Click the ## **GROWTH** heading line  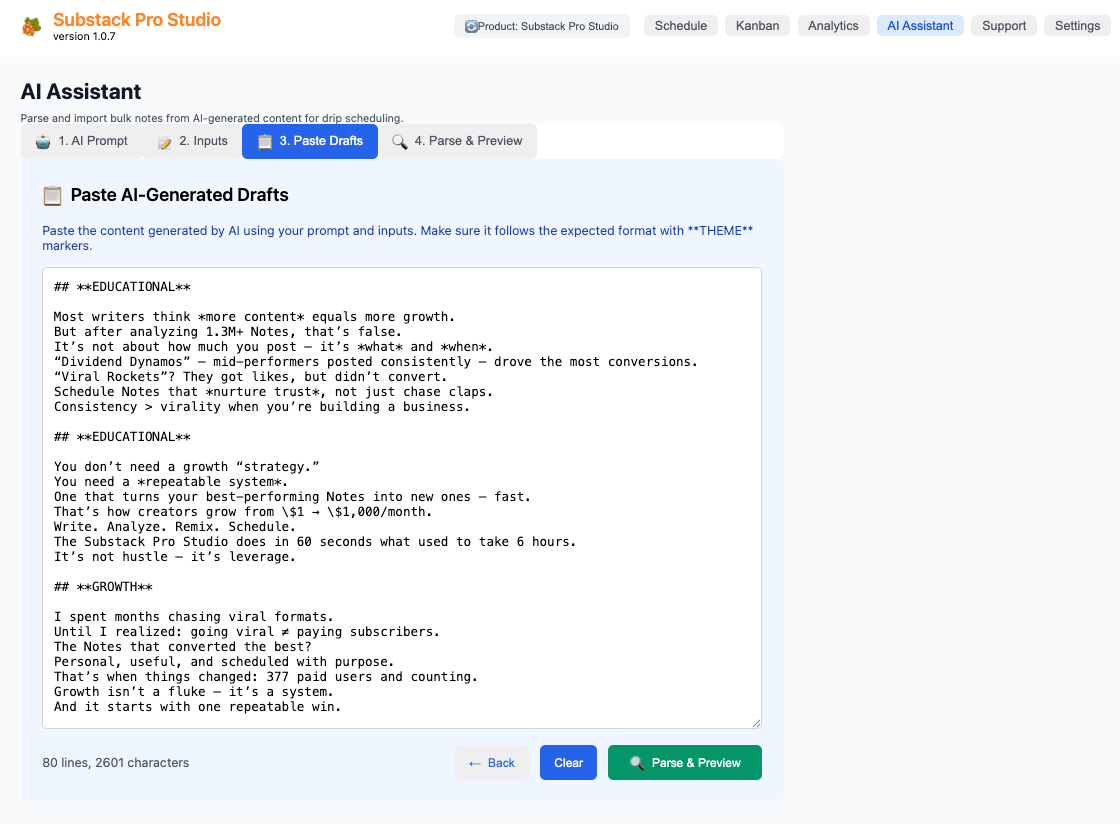[104, 587]
